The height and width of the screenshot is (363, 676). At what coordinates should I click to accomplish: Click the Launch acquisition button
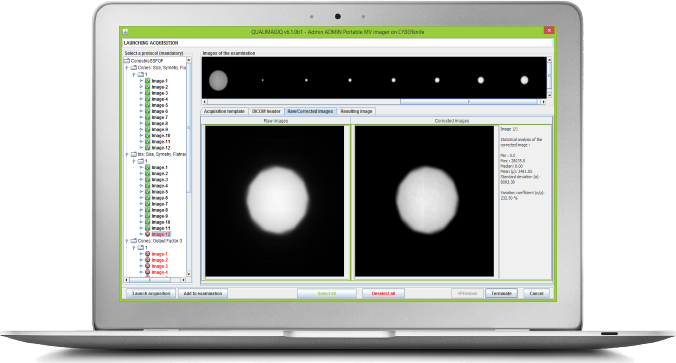point(151,293)
